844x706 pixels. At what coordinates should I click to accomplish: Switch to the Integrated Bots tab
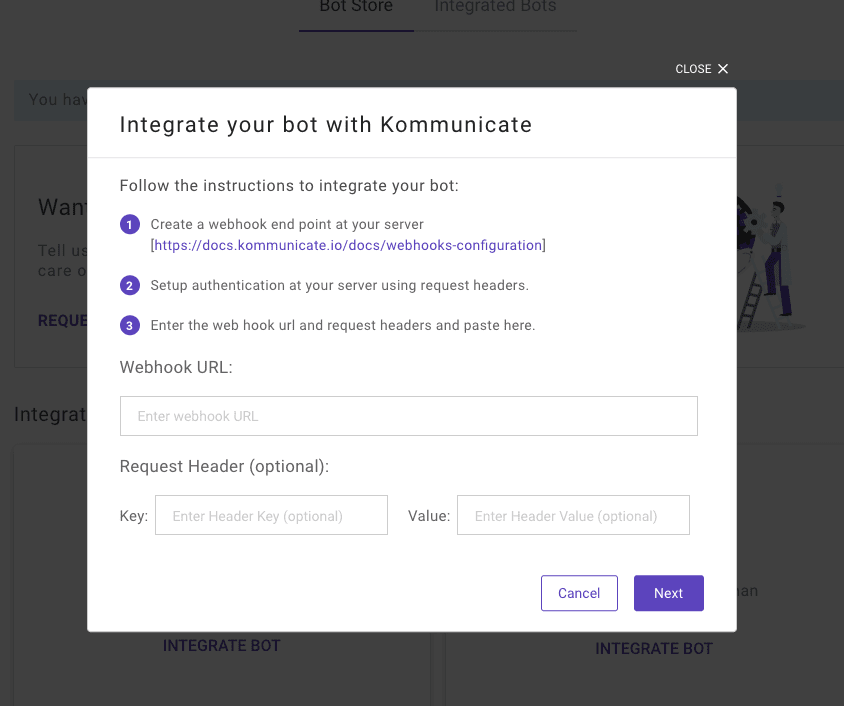495,8
